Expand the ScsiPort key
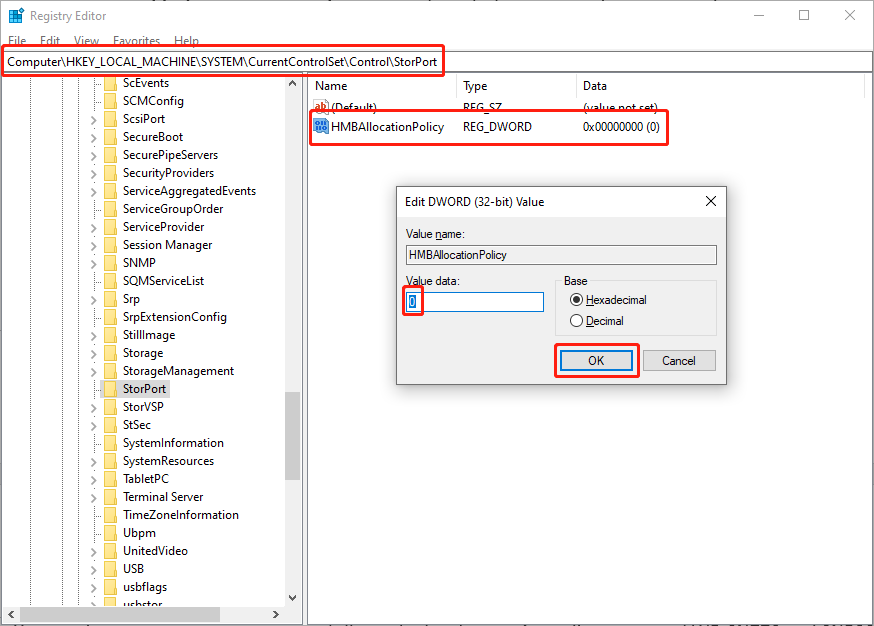 tap(94, 120)
